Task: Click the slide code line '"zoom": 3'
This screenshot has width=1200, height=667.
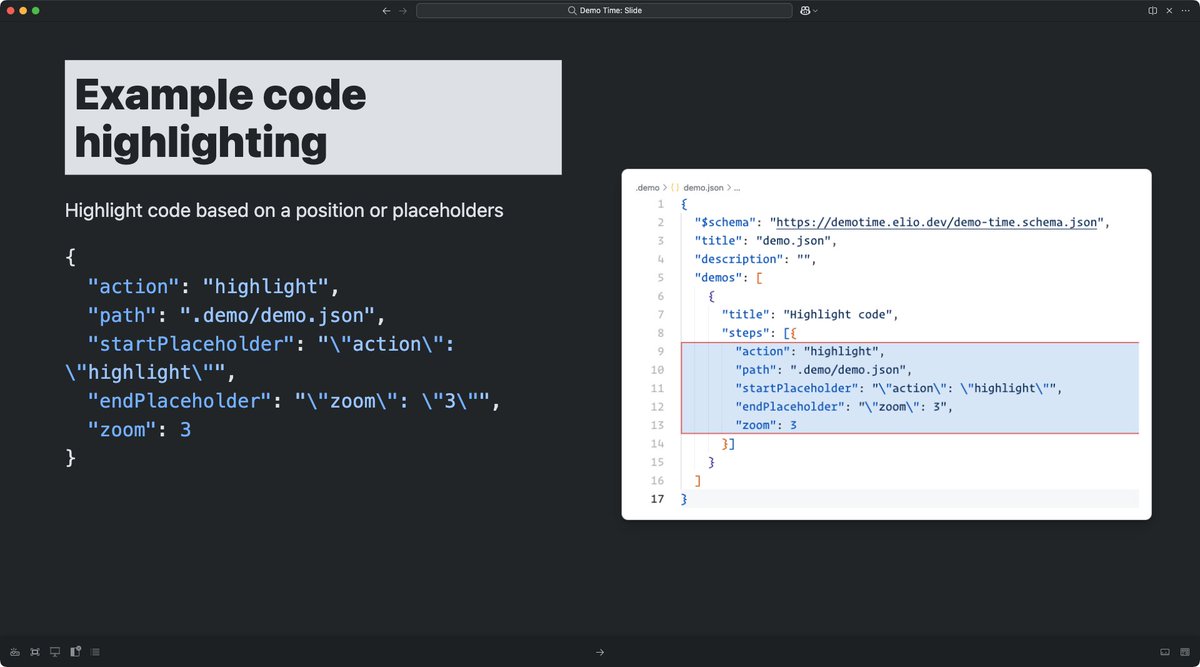Action: [139, 430]
